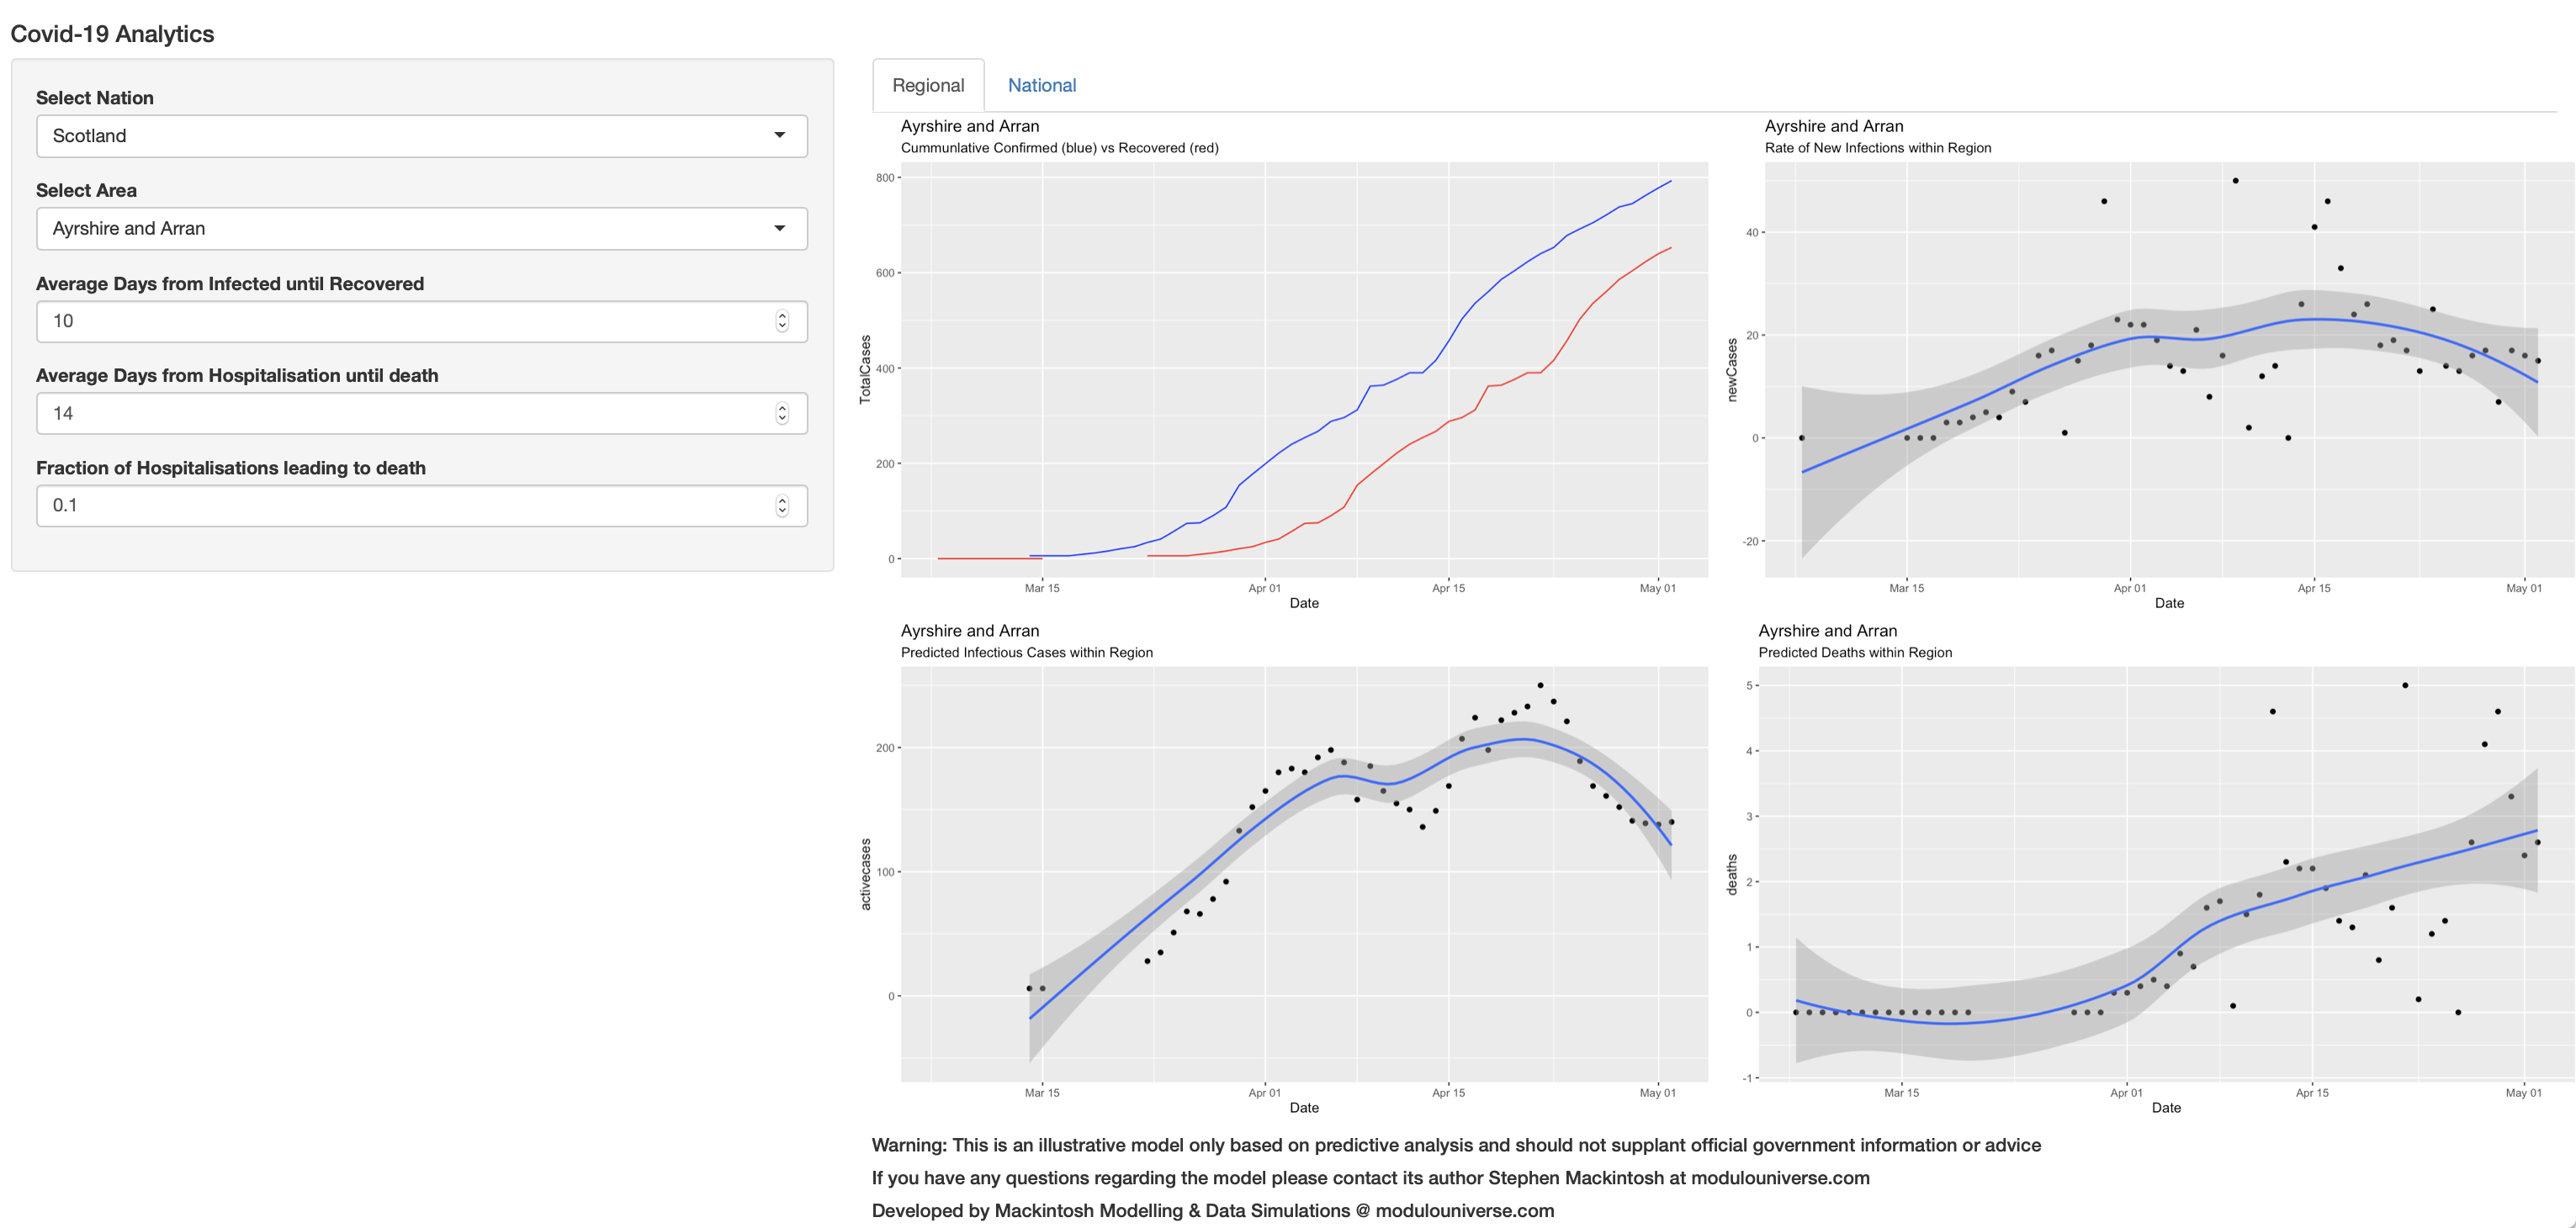Viewport: 2576px width, 1228px height.
Task: Click the Scotland dropdown arrow
Action: click(x=779, y=136)
